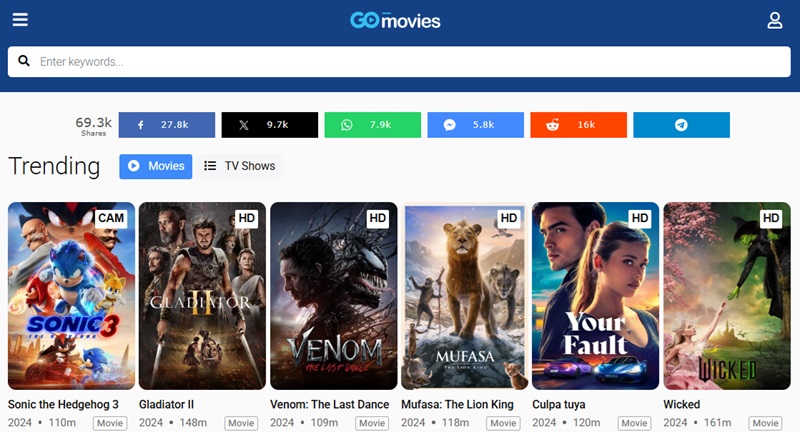800x432 pixels.
Task: Click Movie tag under Wicked
Action: pos(765,423)
